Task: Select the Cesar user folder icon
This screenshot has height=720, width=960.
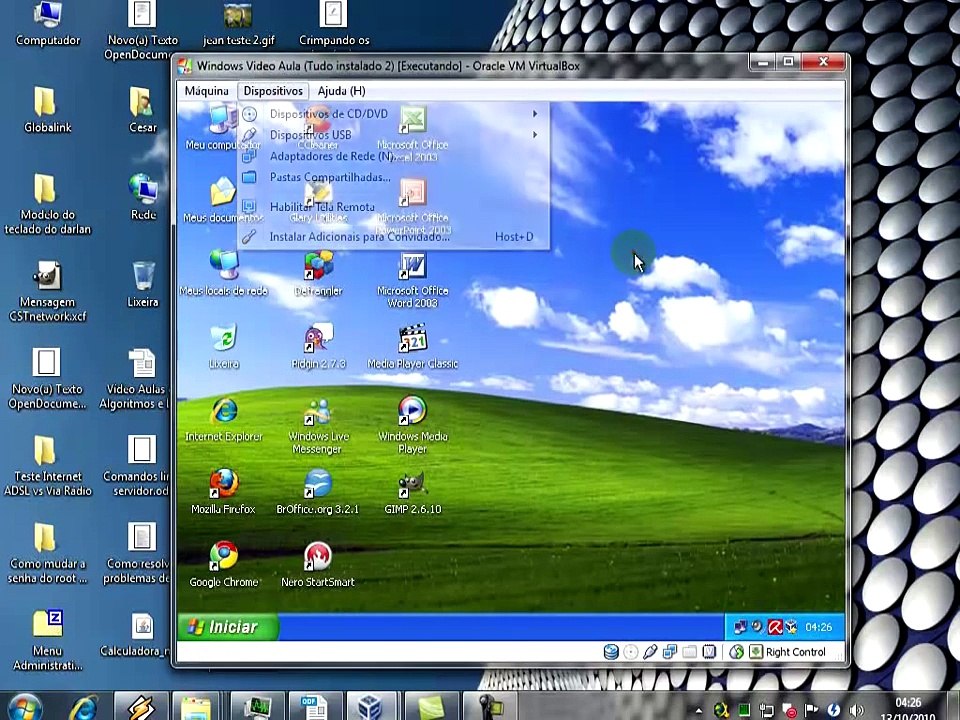Action: [143, 110]
